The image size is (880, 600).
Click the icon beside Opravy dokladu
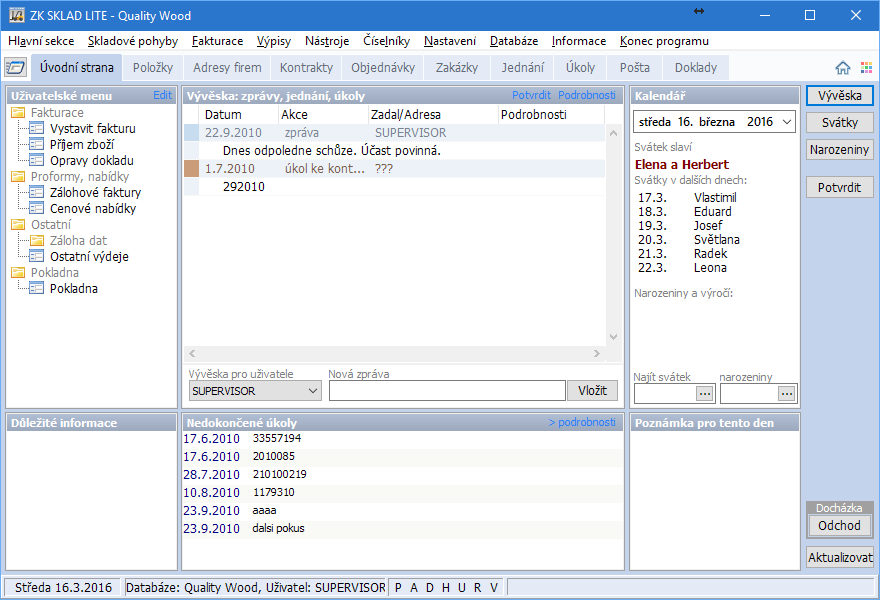point(36,160)
